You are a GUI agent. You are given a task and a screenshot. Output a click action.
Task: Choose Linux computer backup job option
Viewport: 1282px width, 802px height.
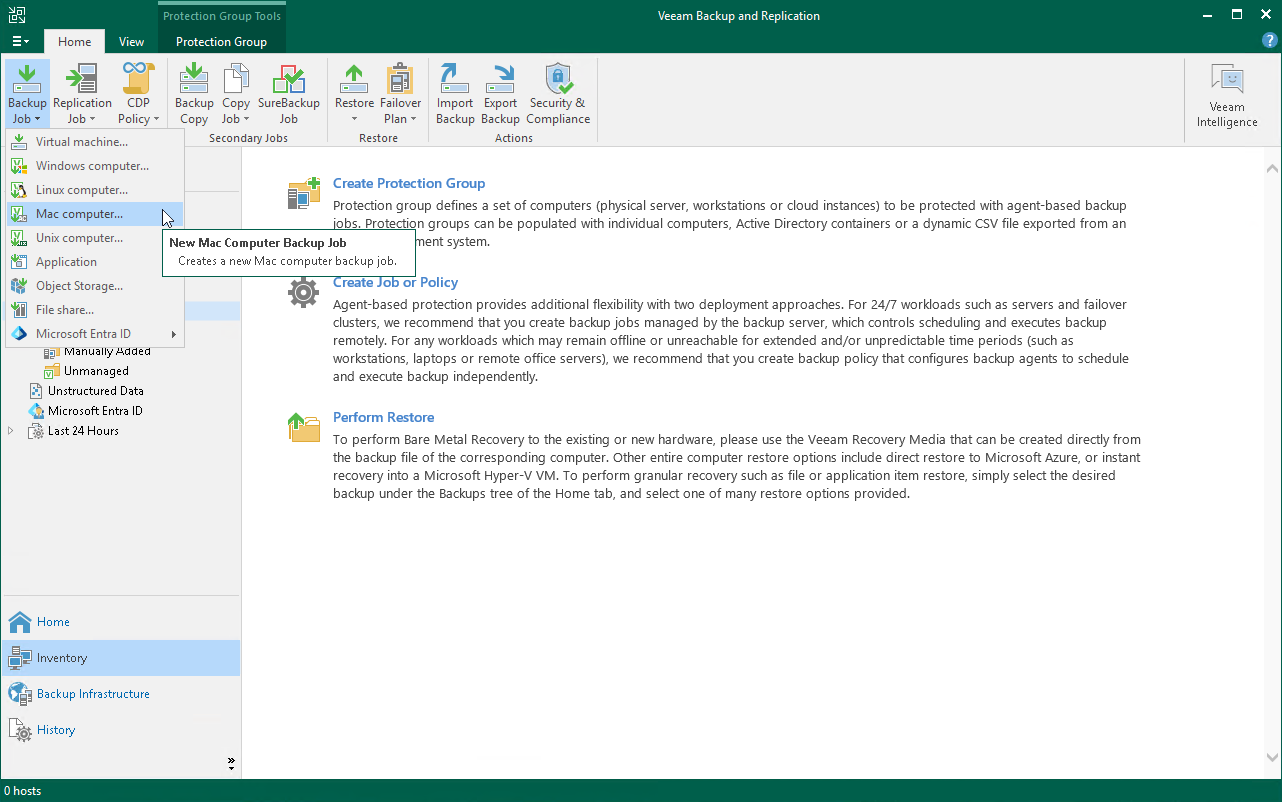point(83,189)
